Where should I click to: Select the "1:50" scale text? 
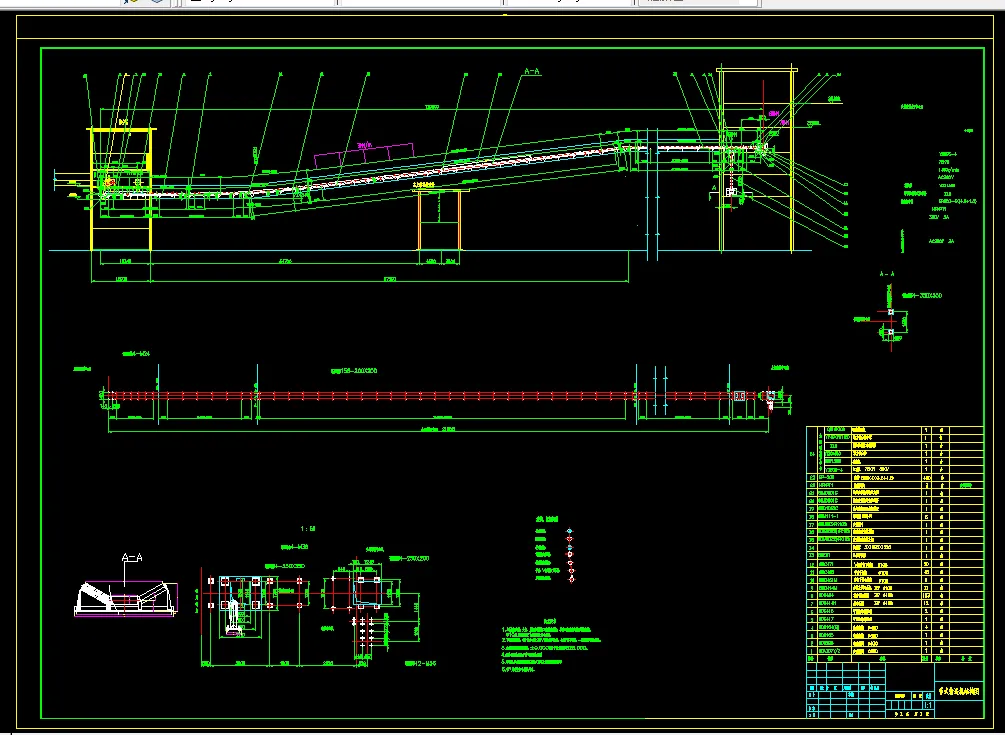tap(308, 529)
